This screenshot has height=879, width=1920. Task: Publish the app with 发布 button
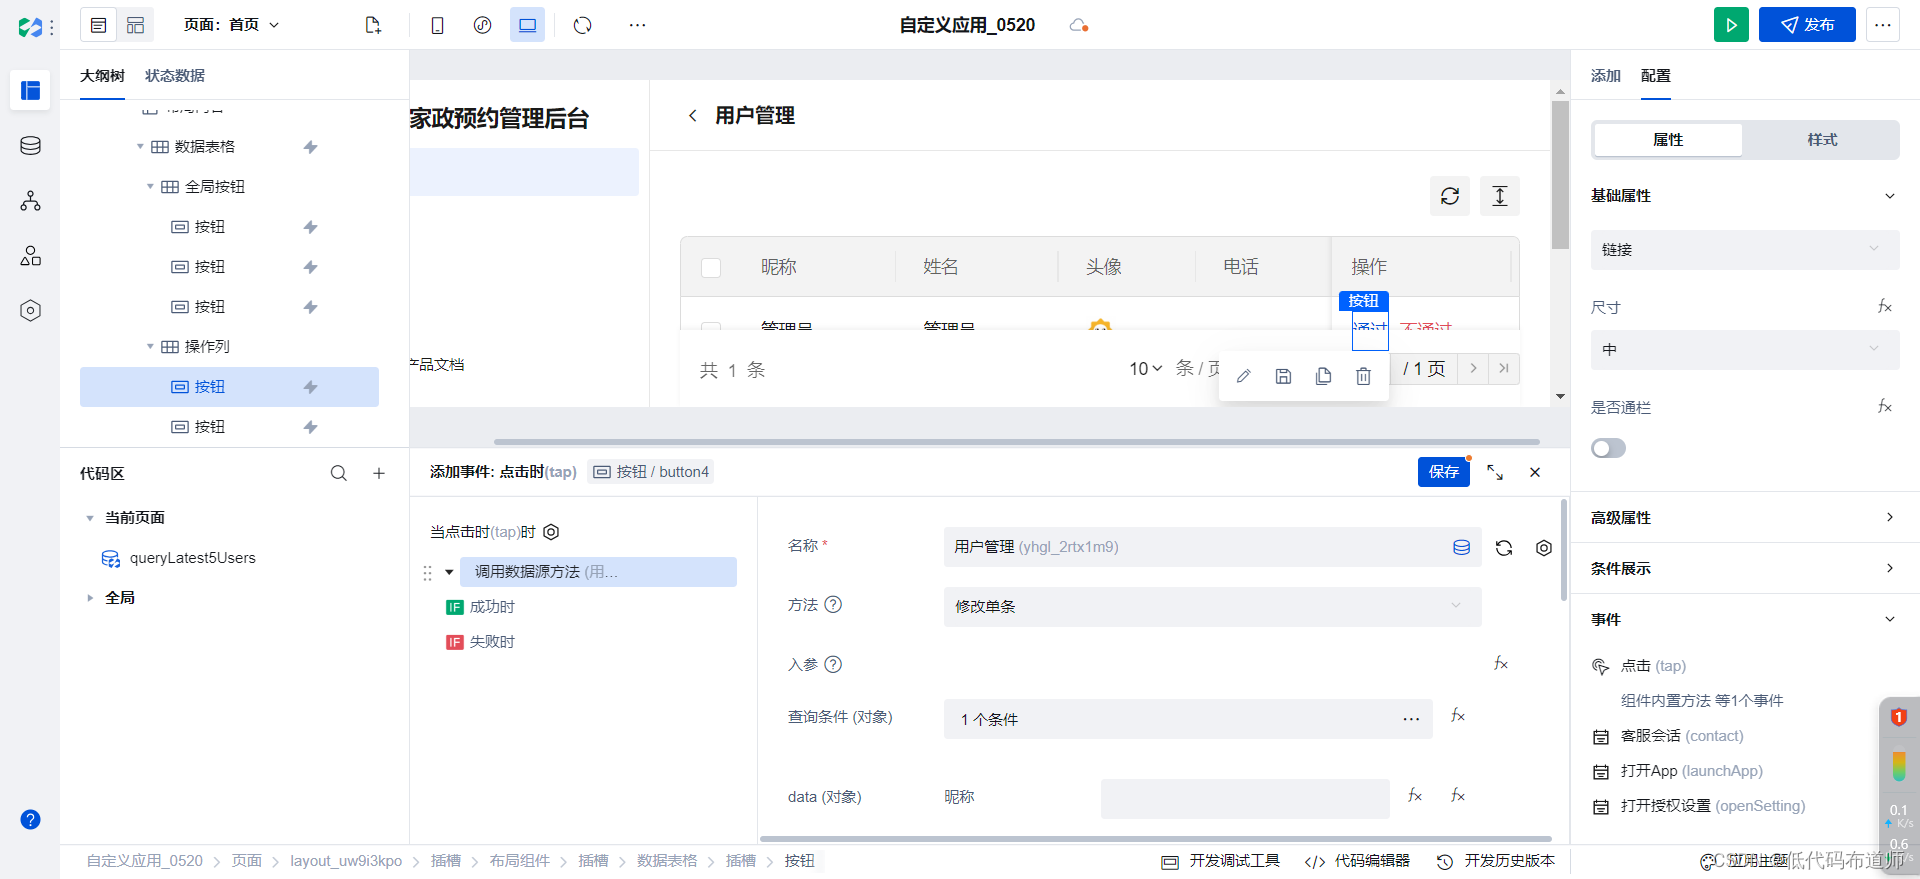(1807, 25)
